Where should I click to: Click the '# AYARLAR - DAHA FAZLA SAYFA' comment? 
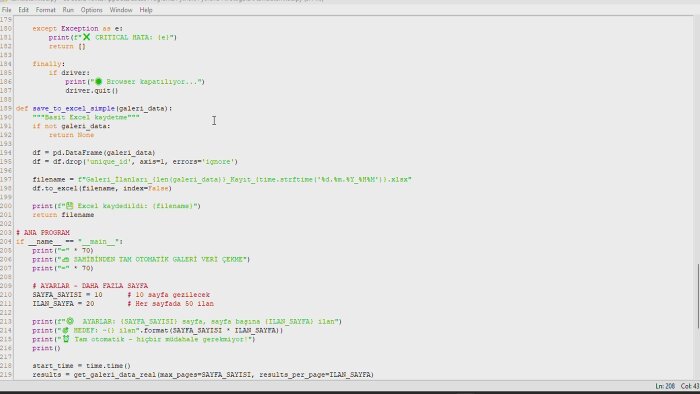90,286
